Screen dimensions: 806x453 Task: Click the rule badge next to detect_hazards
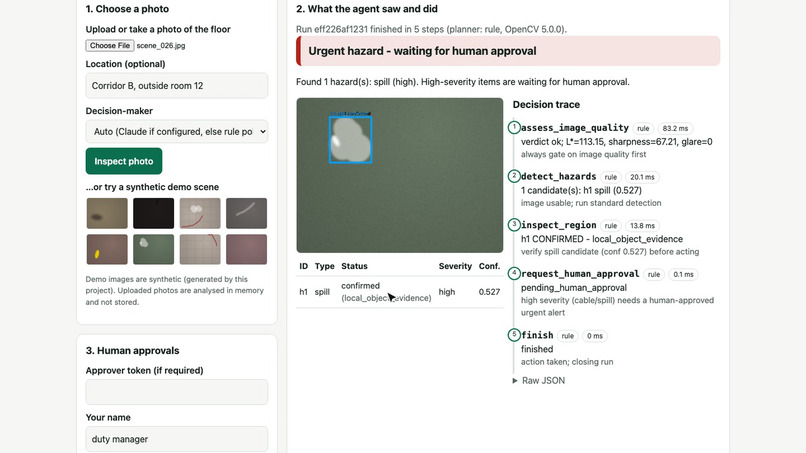point(611,177)
